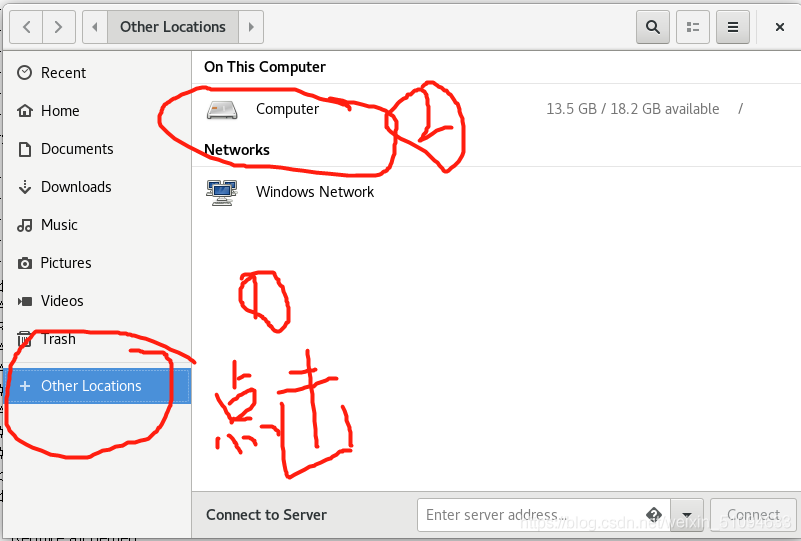Open the hamburger menu button
This screenshot has height=541, width=801.
[x=733, y=27]
